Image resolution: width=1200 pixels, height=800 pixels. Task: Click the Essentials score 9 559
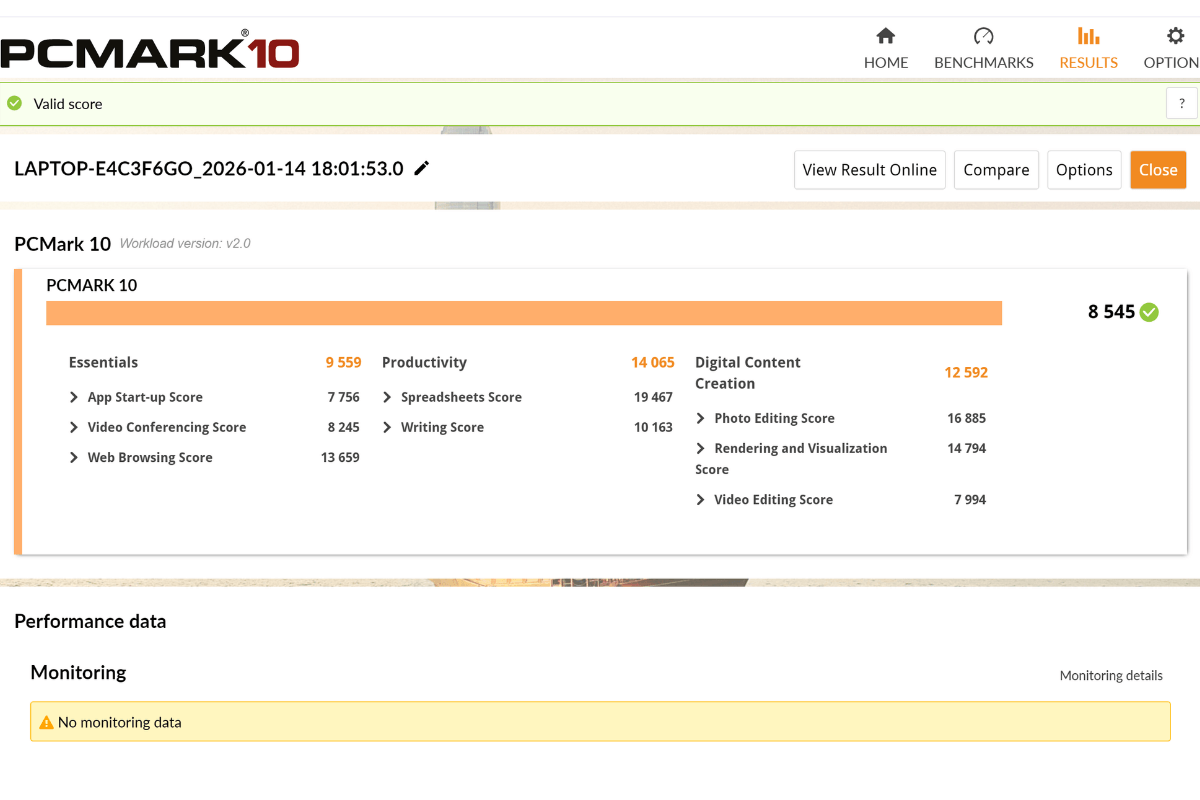click(343, 362)
